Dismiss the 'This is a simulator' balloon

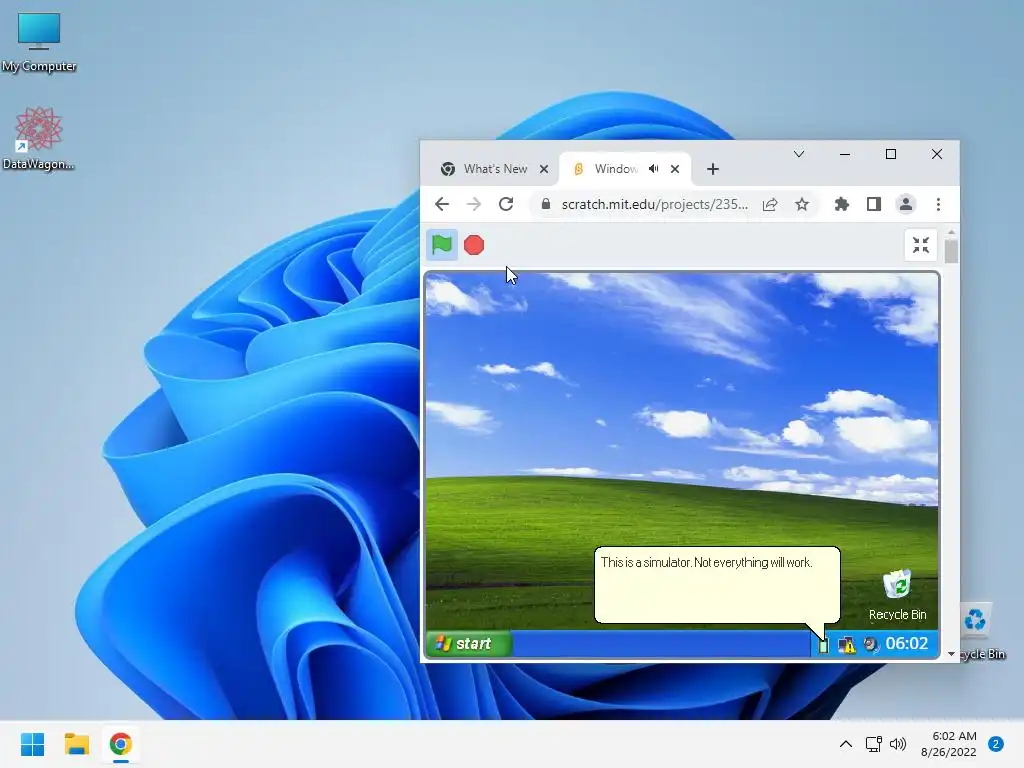717,585
